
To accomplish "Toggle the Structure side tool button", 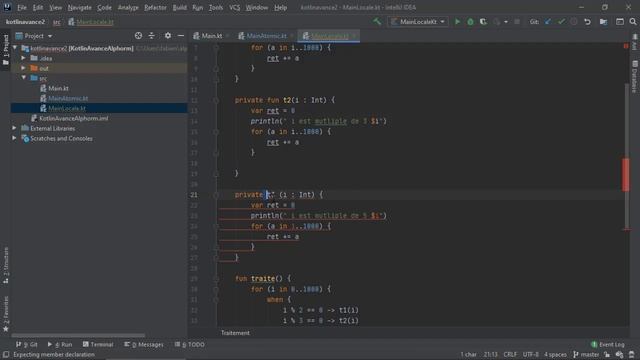I will (x=5, y=265).
